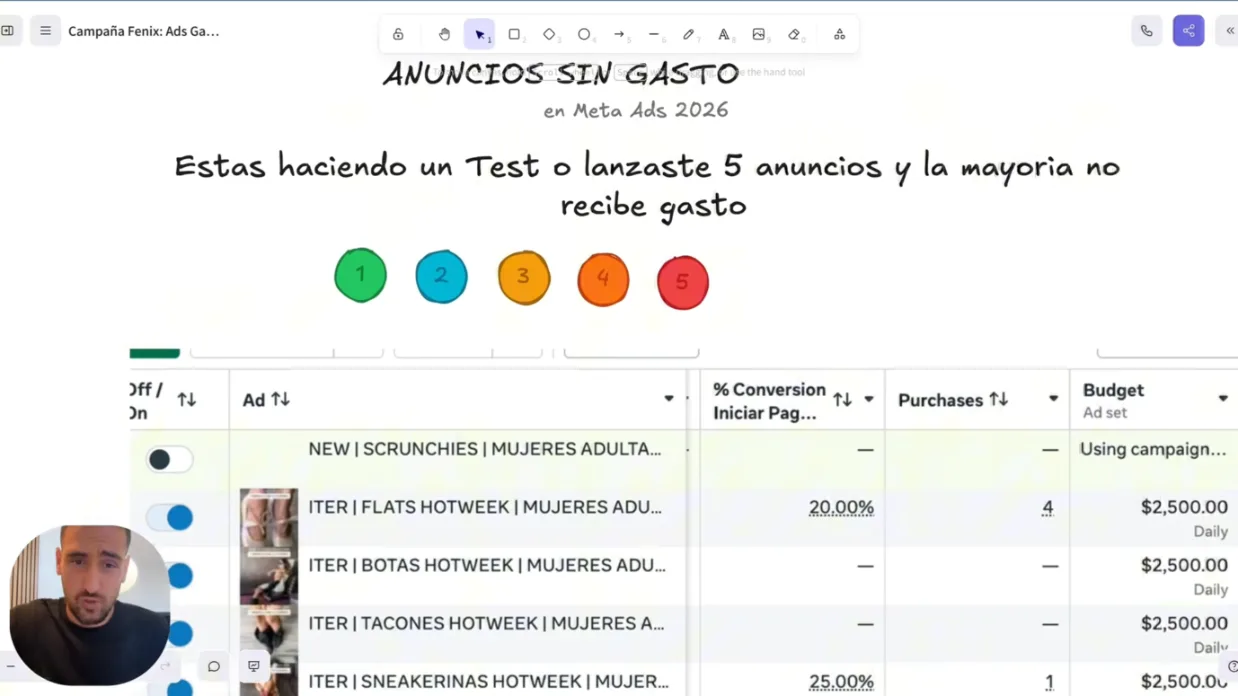Choose the Line drawing tool
The height and width of the screenshot is (696, 1238).
click(654, 34)
